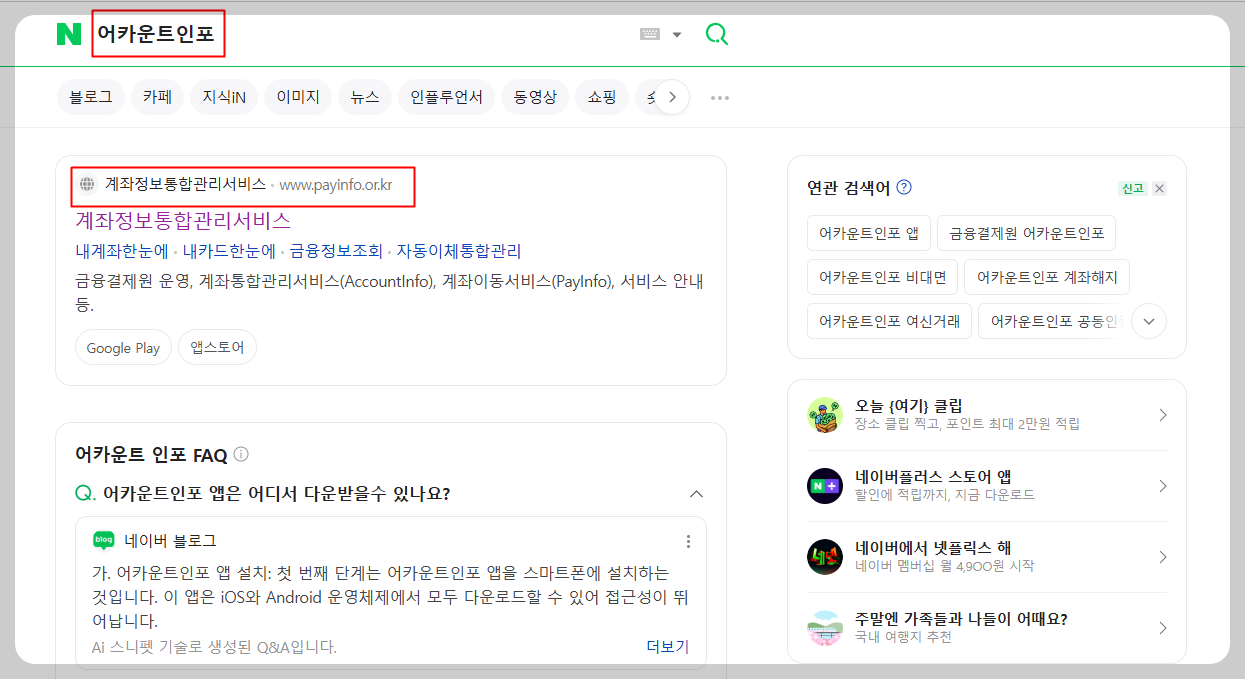This screenshot has width=1245, height=679.
Task: Click the 주말엔 가족들과 나들이 thumbnail icon
Action: click(825, 628)
